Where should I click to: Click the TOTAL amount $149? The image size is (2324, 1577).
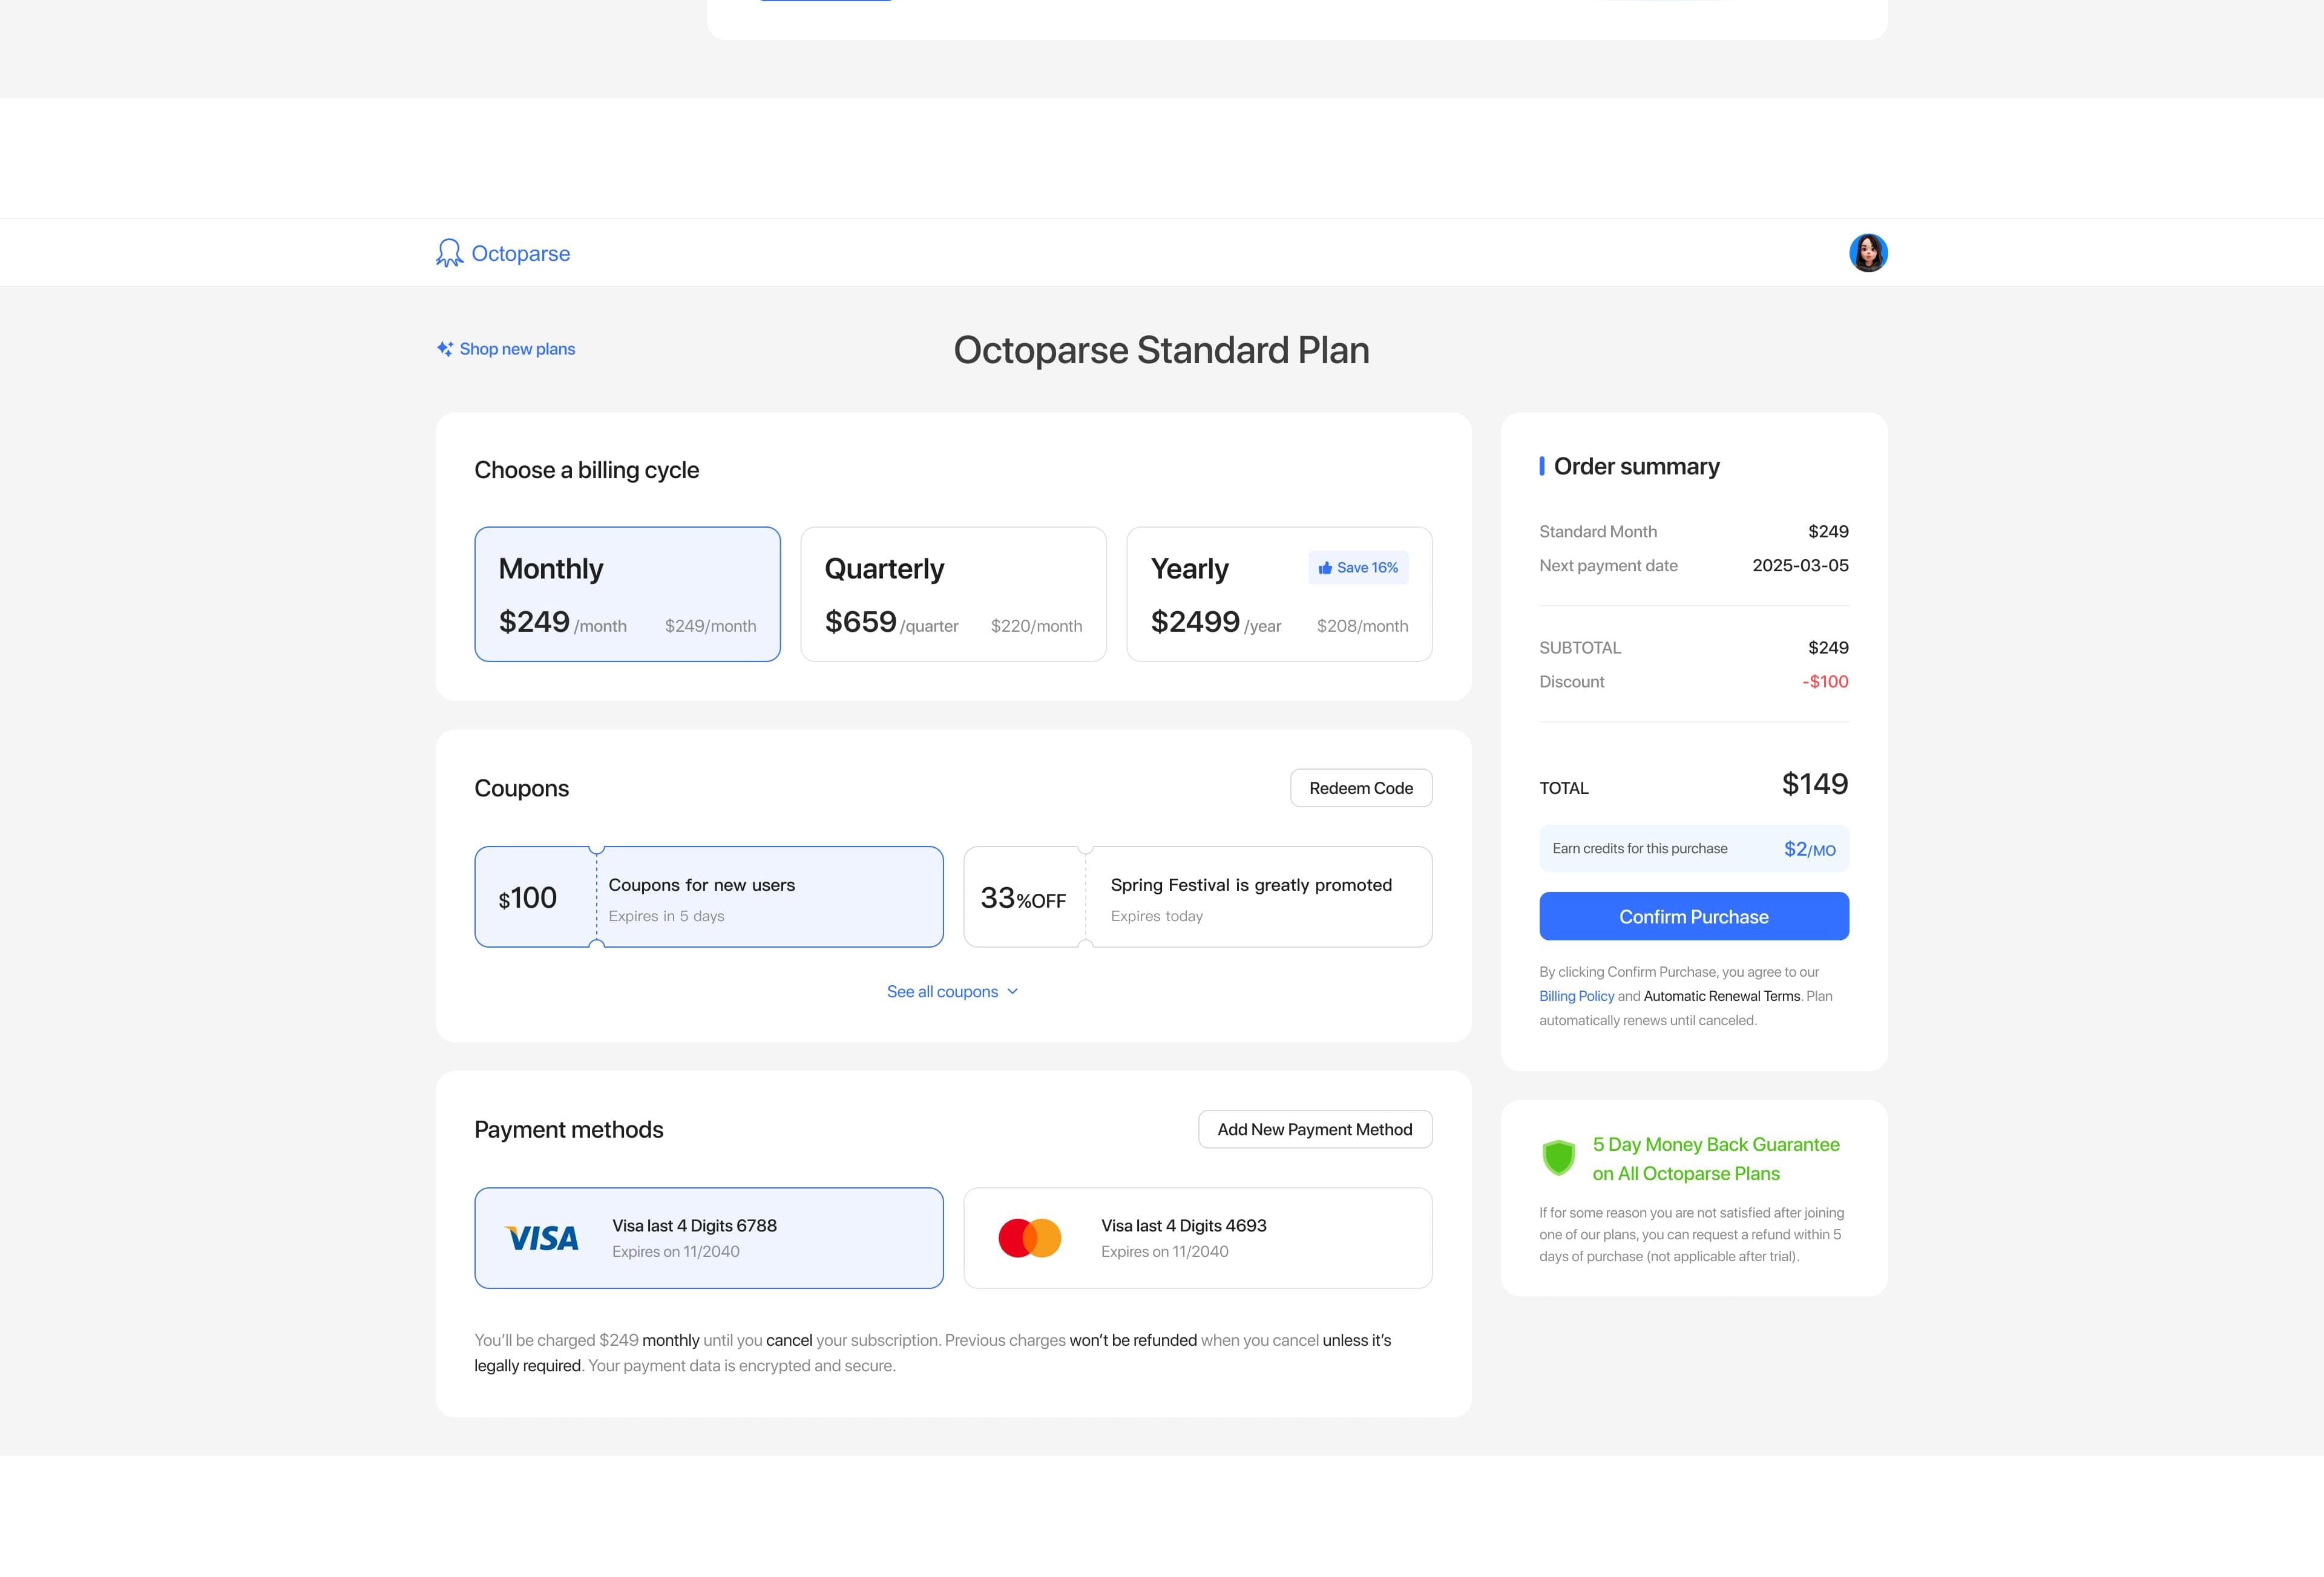click(x=1815, y=784)
